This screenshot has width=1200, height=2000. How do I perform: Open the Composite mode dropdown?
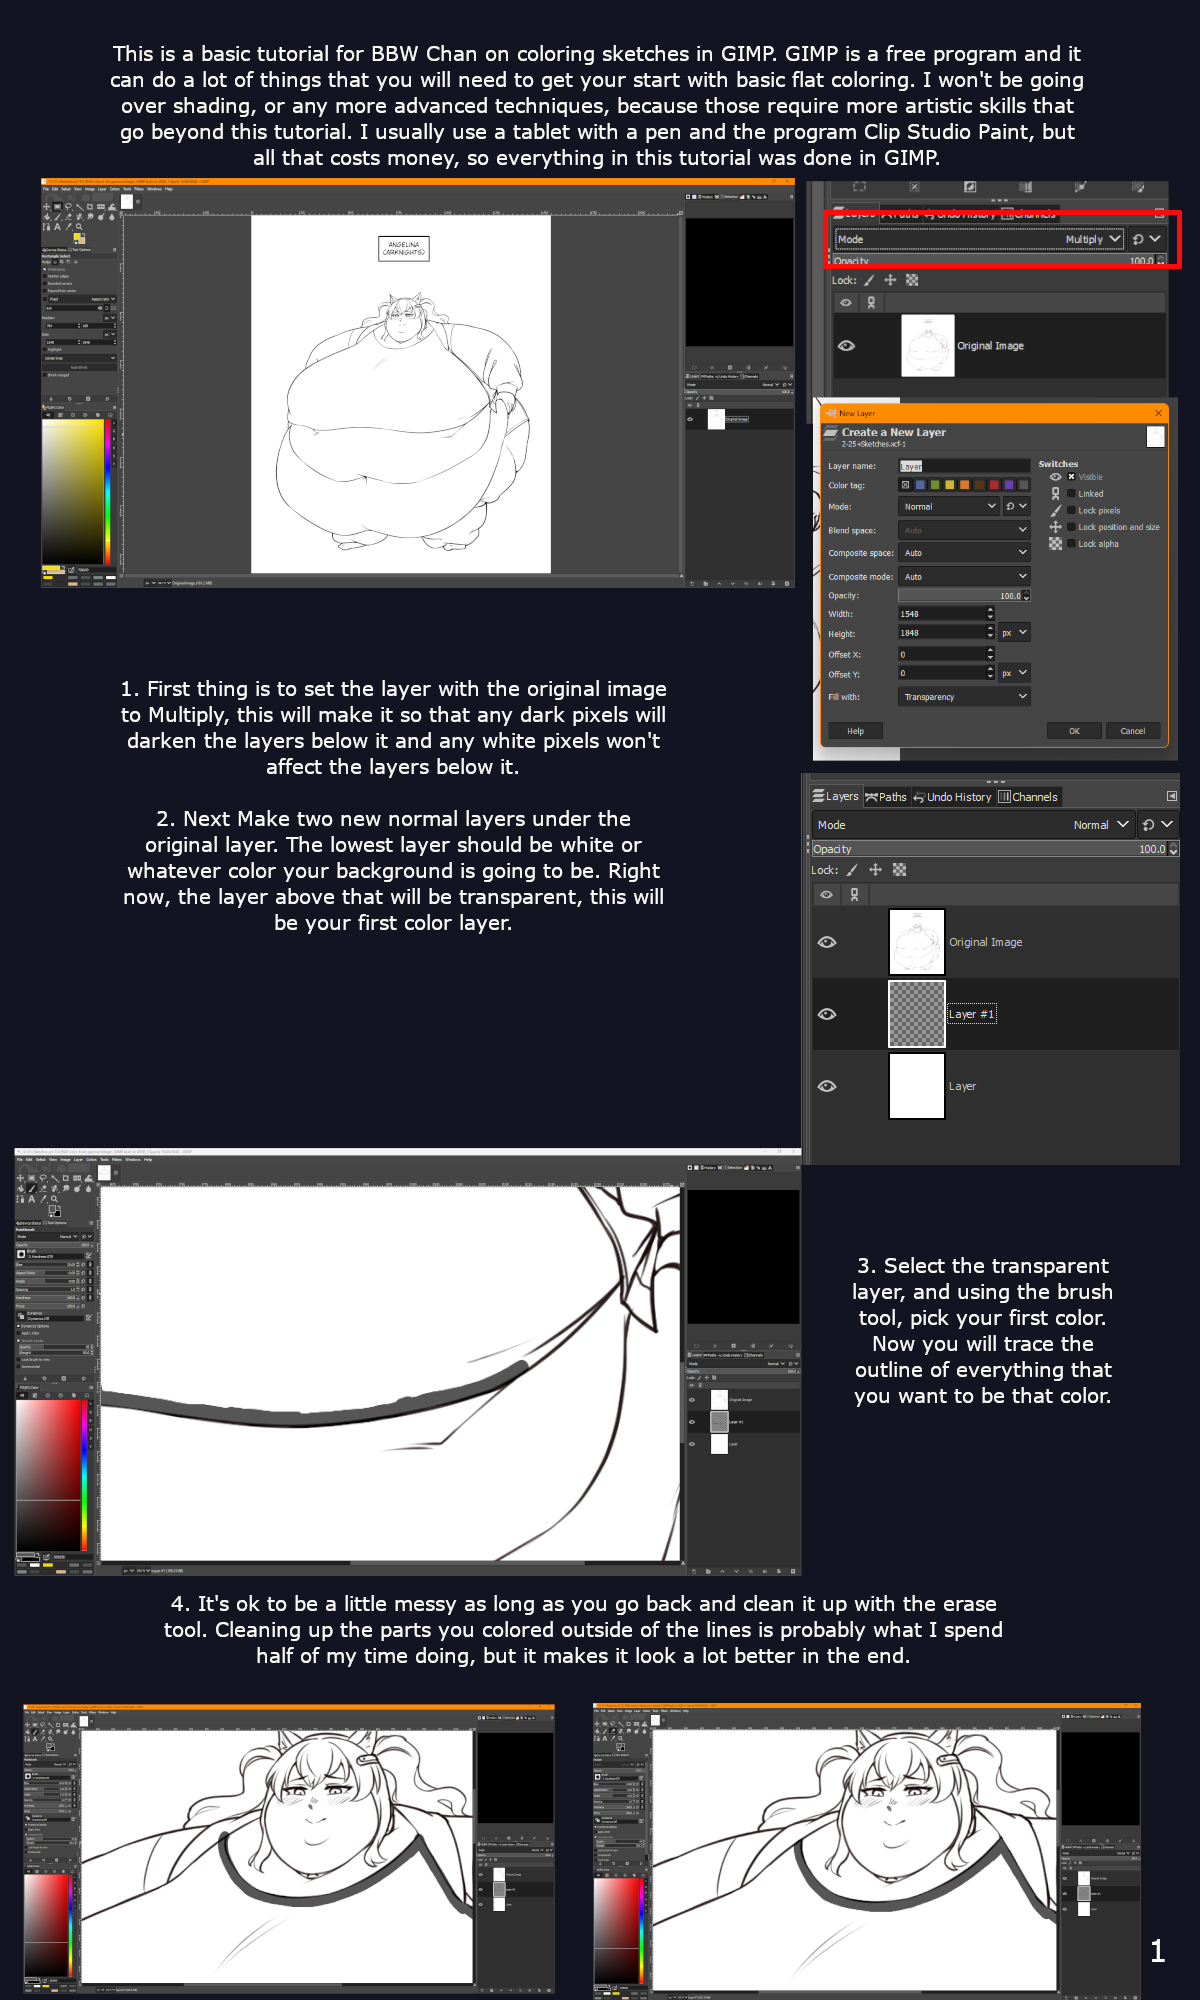964,577
